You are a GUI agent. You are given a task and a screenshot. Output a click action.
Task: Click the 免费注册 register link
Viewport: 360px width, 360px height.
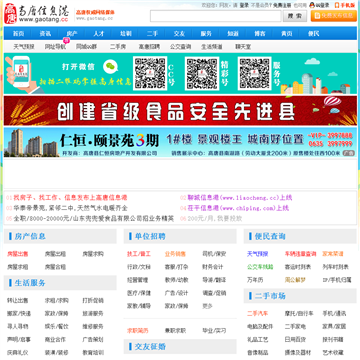point(282,5)
